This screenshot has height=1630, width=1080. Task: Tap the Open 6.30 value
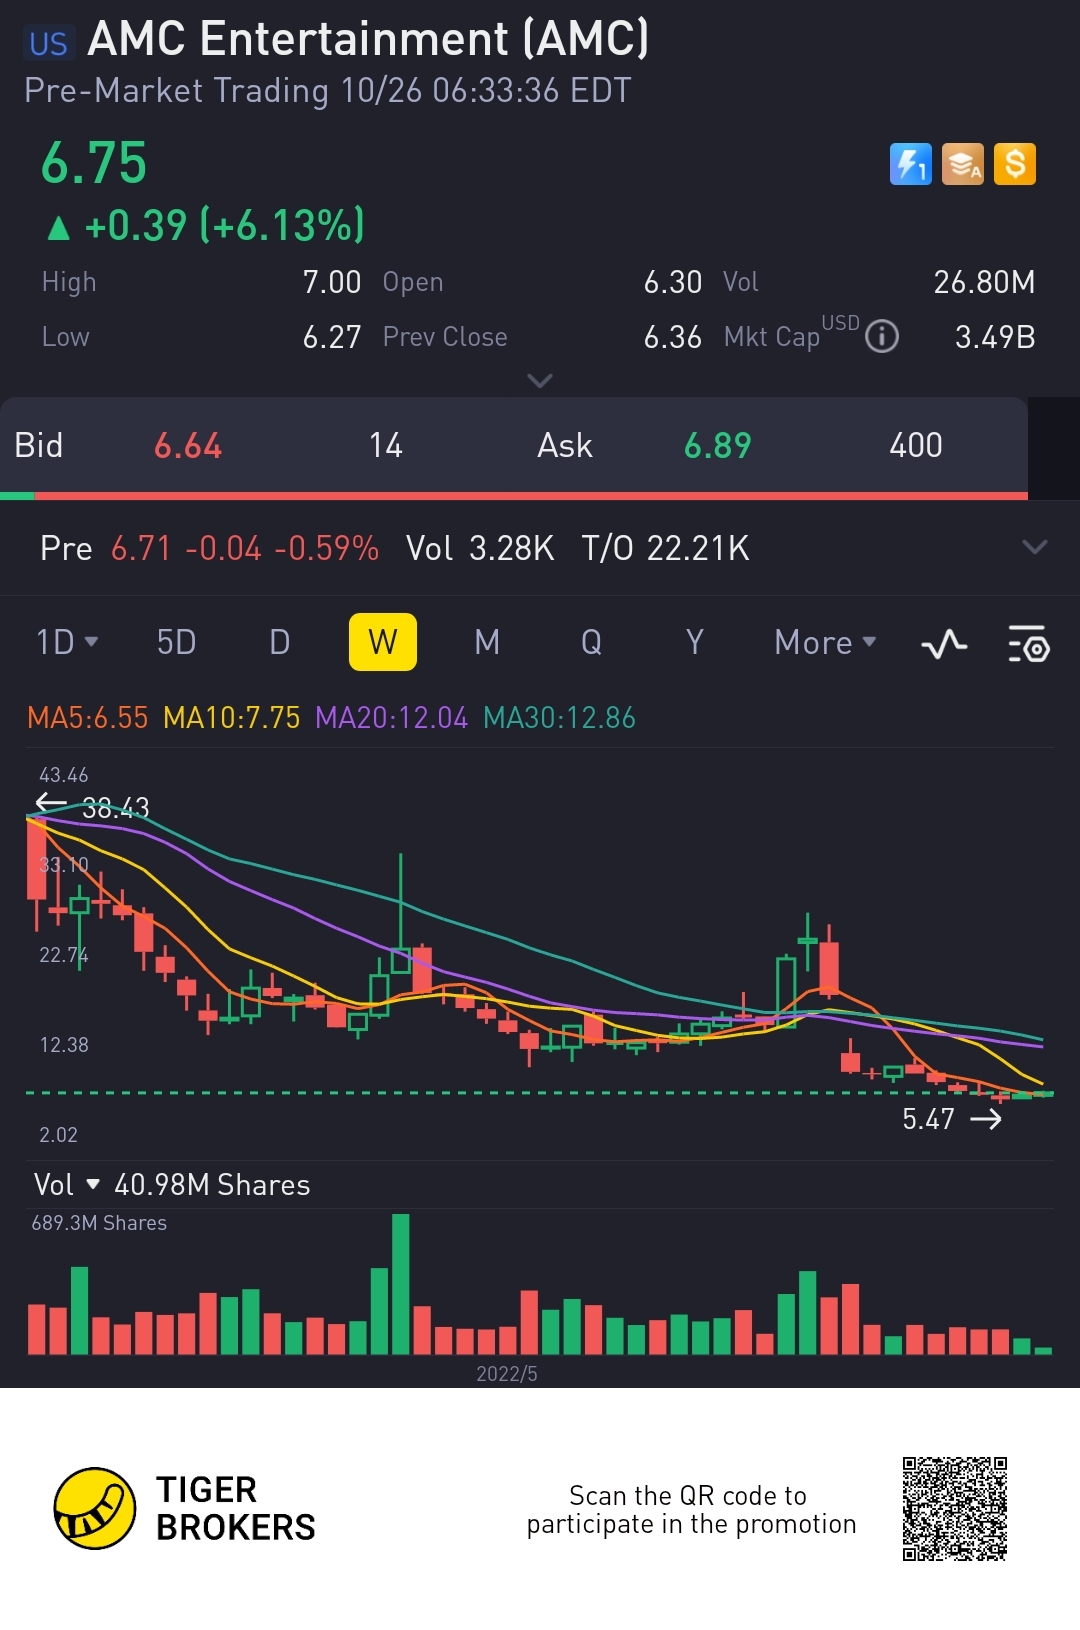tap(673, 282)
